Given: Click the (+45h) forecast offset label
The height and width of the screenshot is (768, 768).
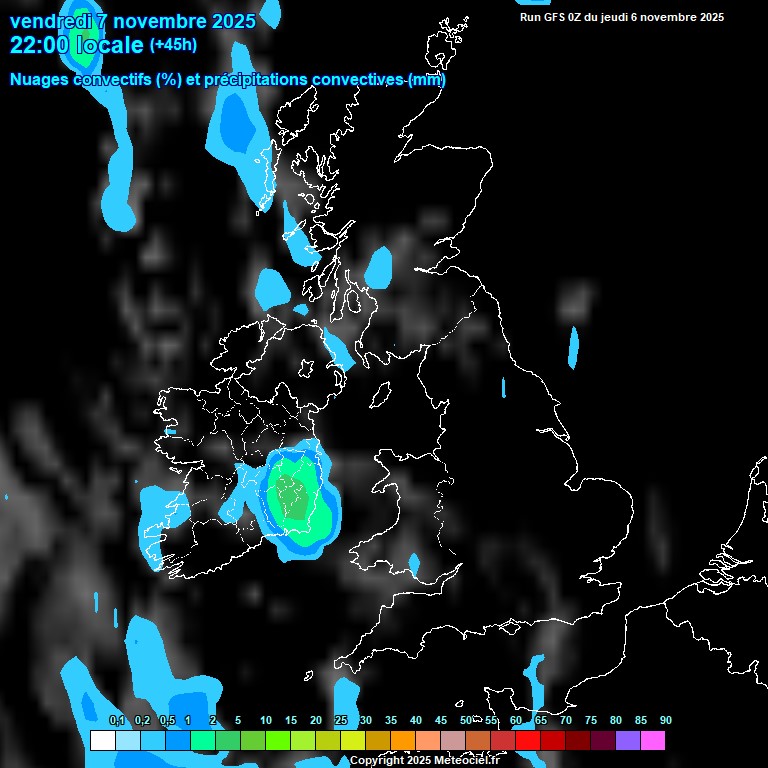Looking at the screenshot, I should coord(173,45).
